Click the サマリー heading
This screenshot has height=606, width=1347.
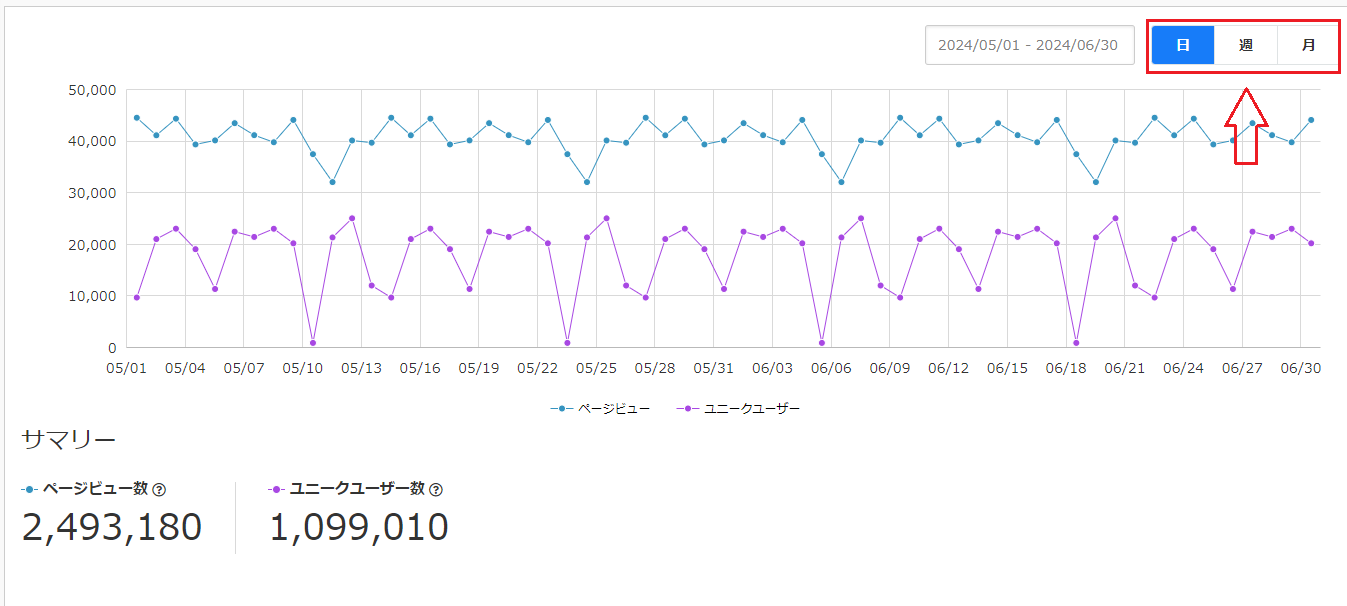pyautogui.click(x=68, y=440)
